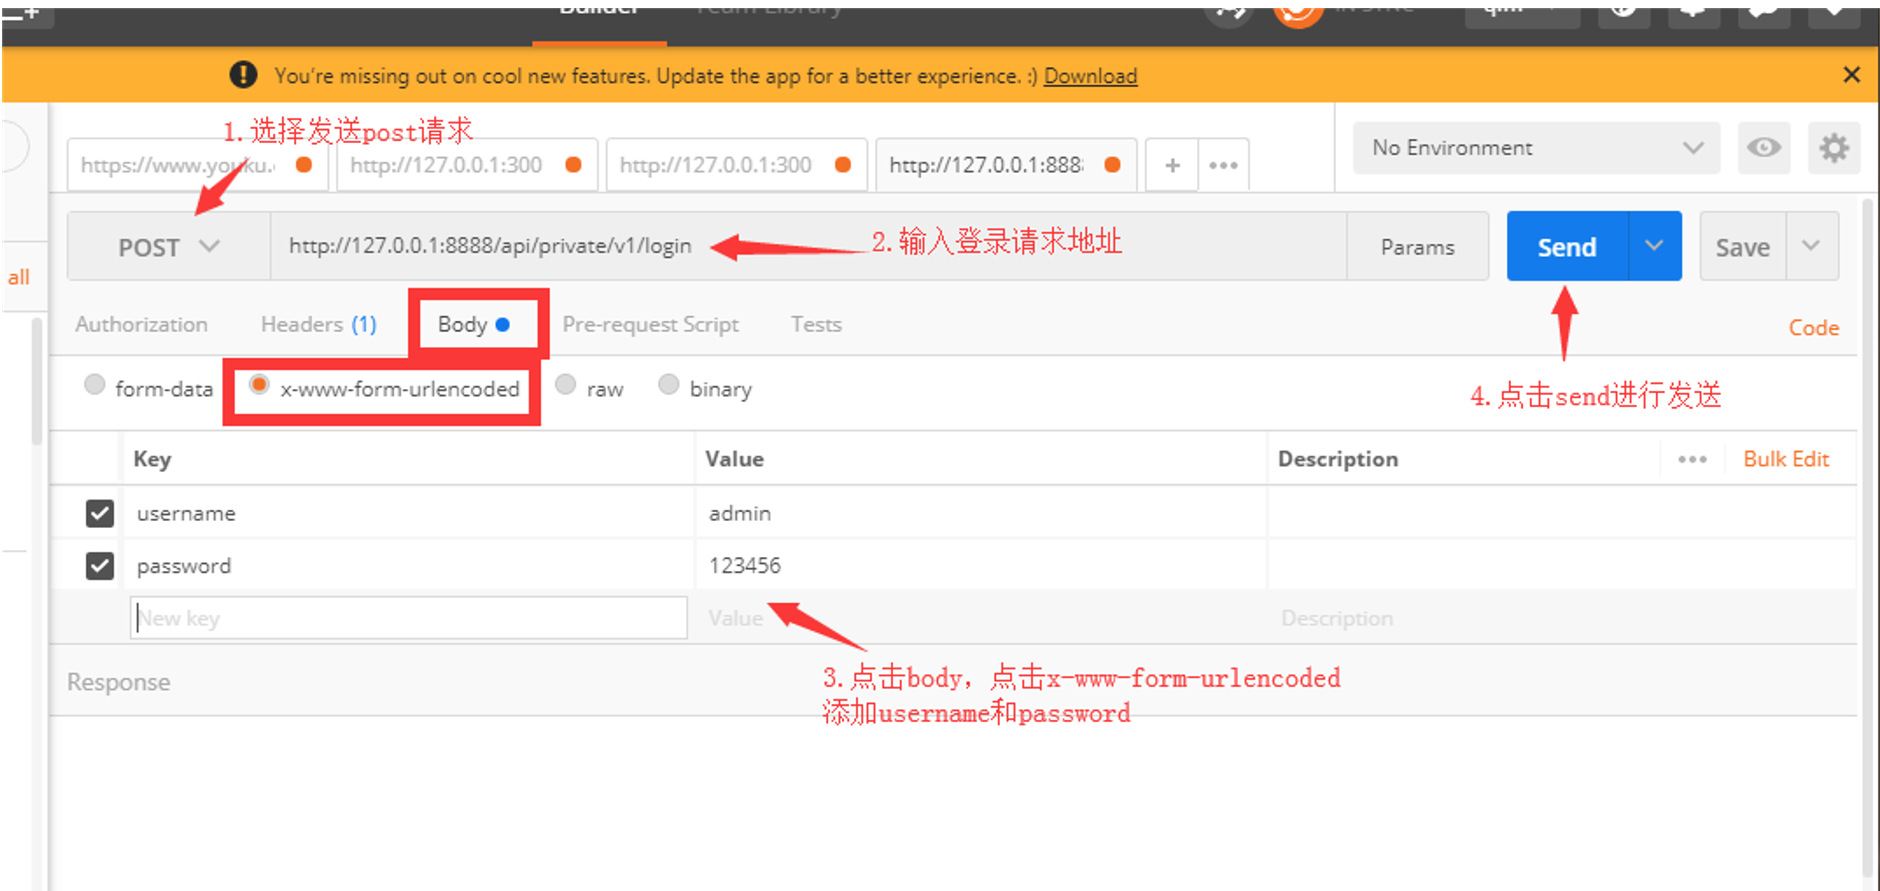Click the right vertical scrollbar
The image size is (1880, 891).
(1867, 540)
